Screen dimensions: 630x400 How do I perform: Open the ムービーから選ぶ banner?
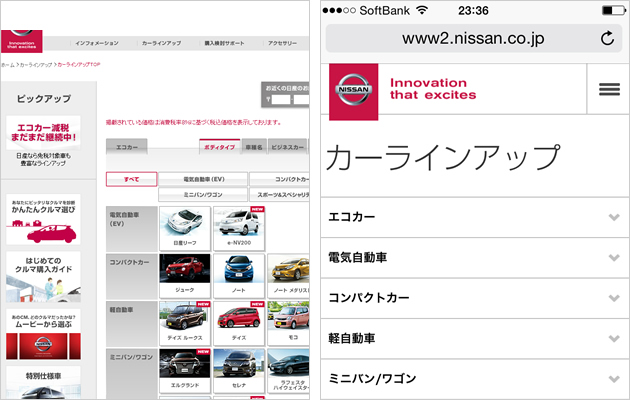point(43,334)
